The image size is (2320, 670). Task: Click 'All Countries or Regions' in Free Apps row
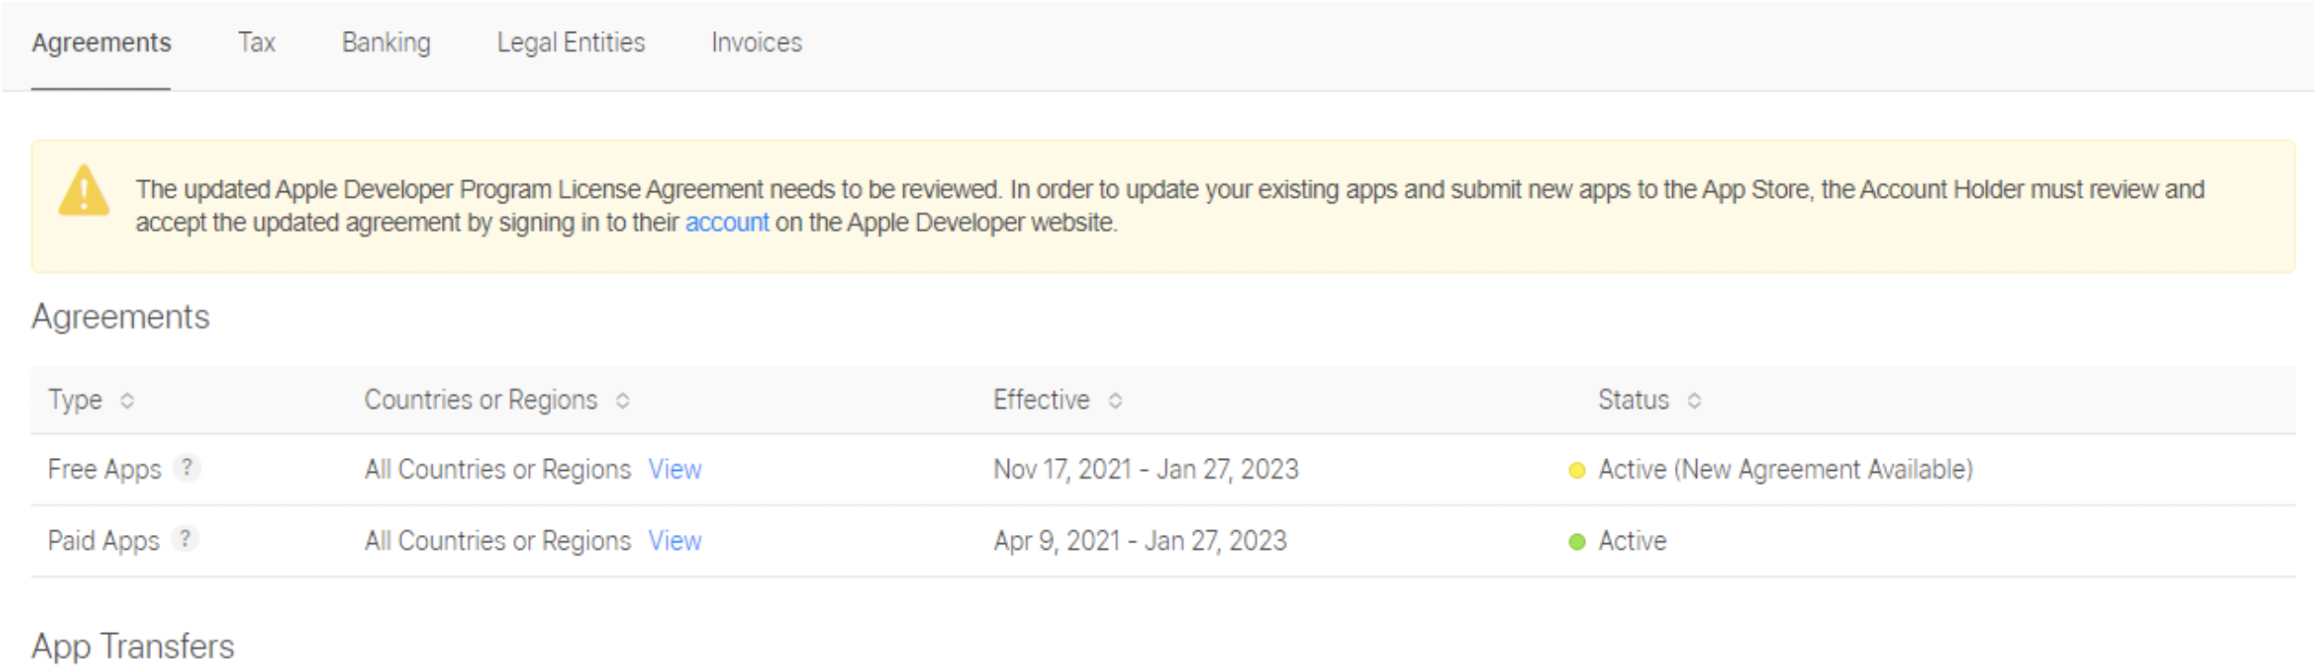(498, 469)
